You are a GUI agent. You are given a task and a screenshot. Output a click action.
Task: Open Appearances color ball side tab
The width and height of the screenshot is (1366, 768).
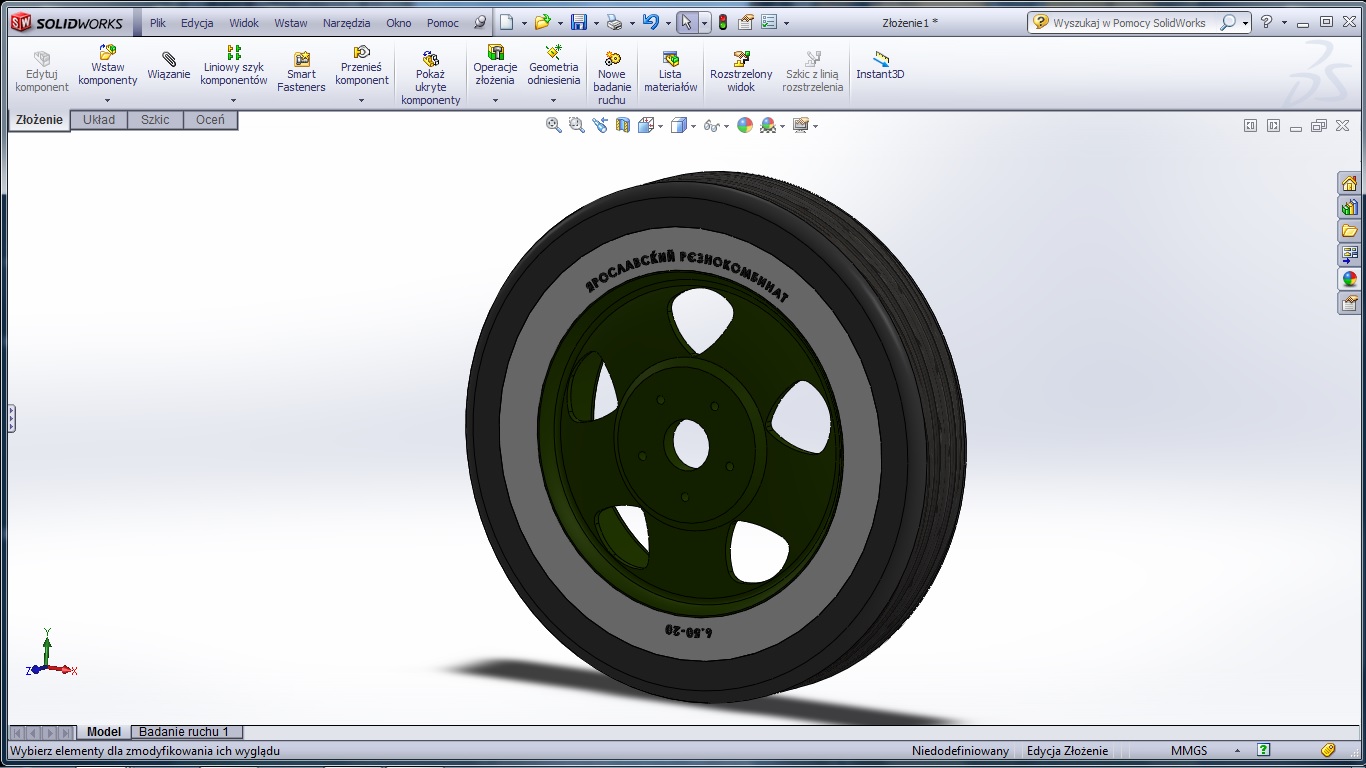[x=1350, y=279]
